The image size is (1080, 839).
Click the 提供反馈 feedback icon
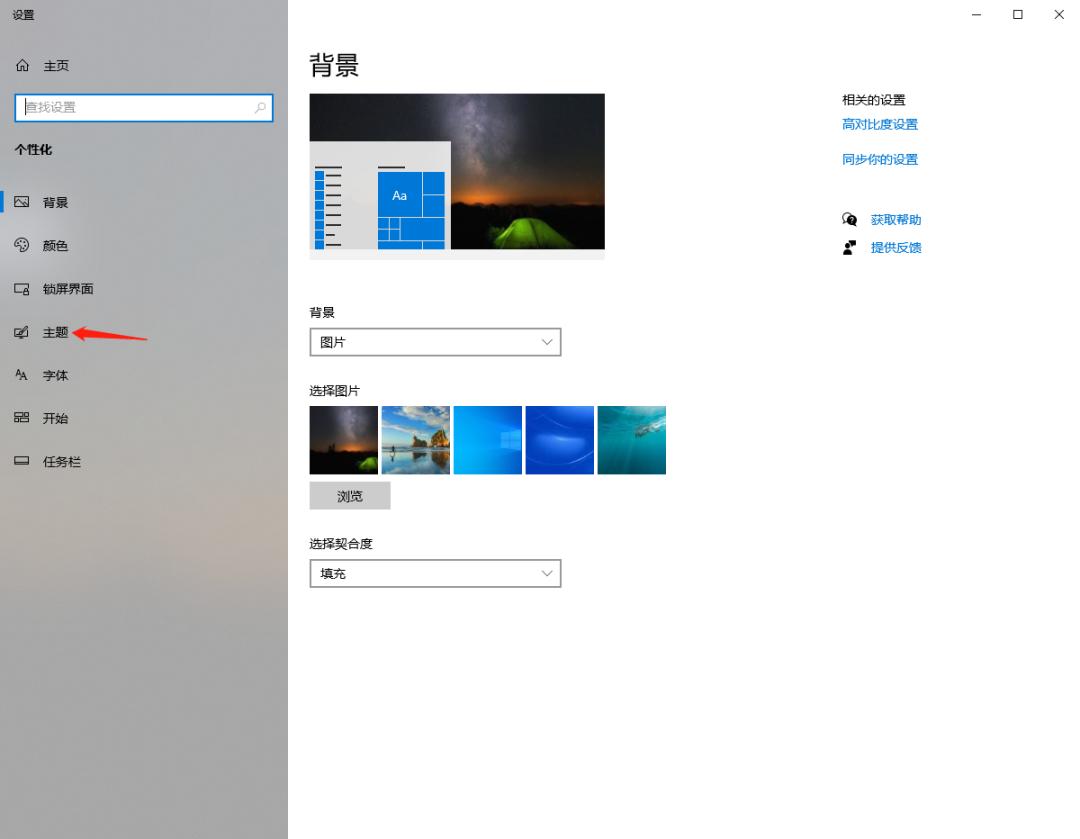849,247
